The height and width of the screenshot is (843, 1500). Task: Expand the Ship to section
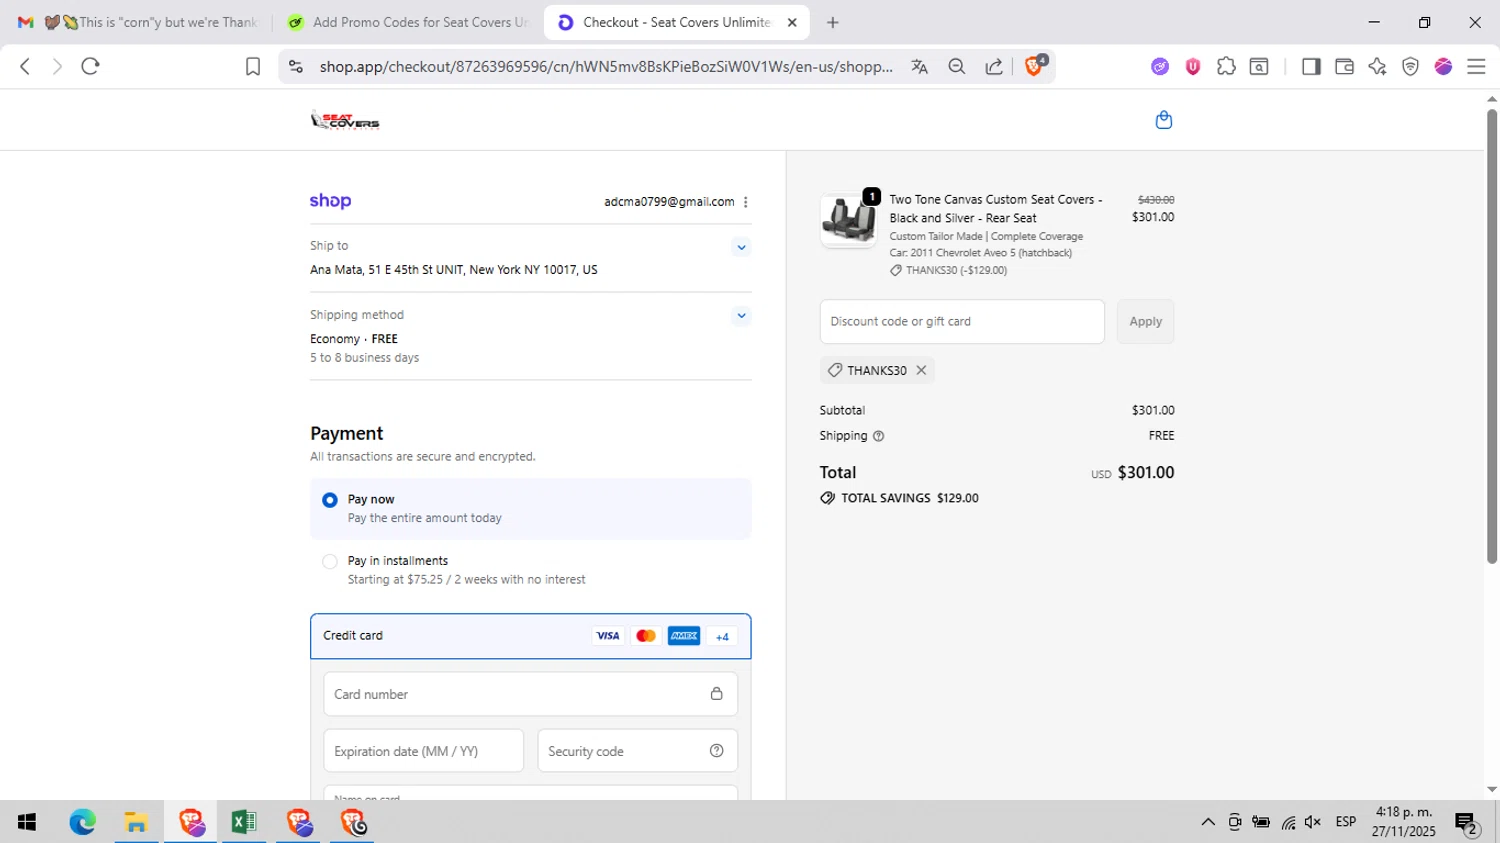[x=741, y=247]
